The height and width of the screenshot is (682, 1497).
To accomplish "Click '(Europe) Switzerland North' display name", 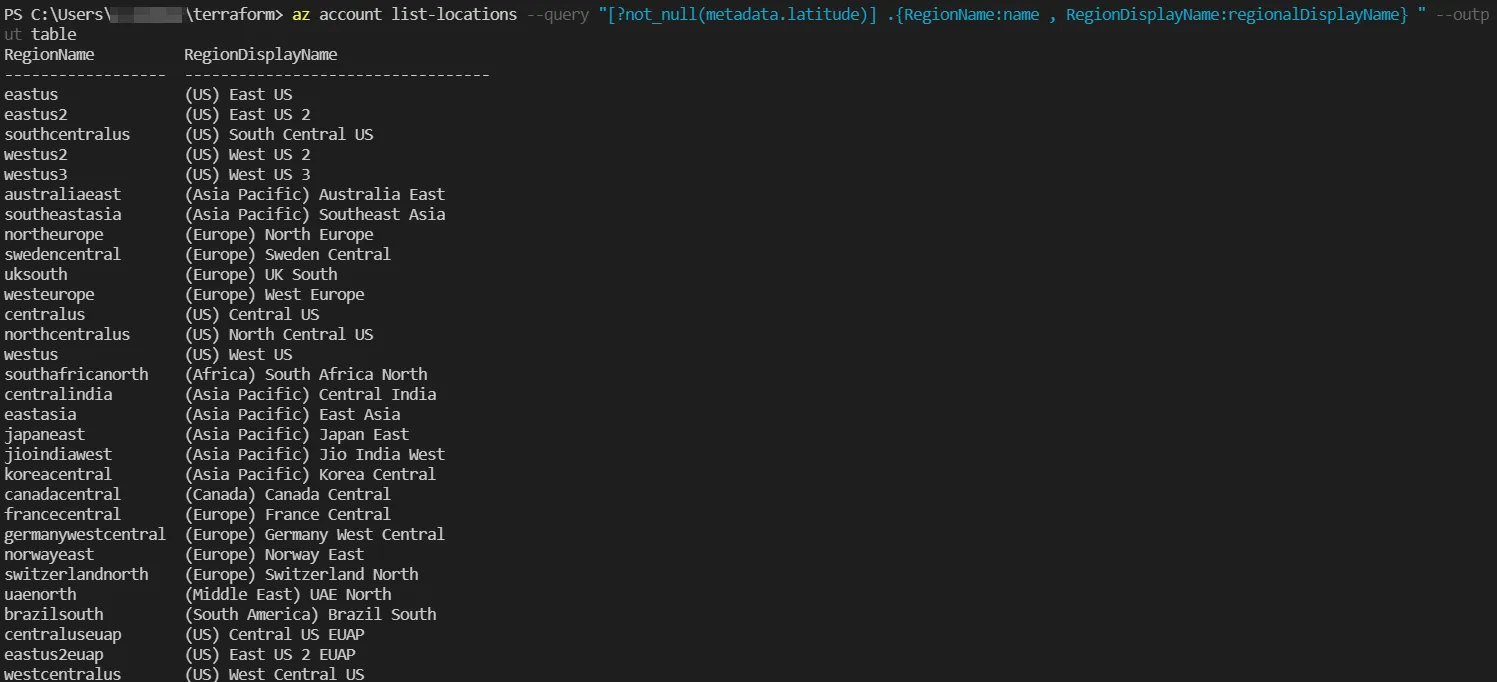I will pyautogui.click(x=302, y=575).
